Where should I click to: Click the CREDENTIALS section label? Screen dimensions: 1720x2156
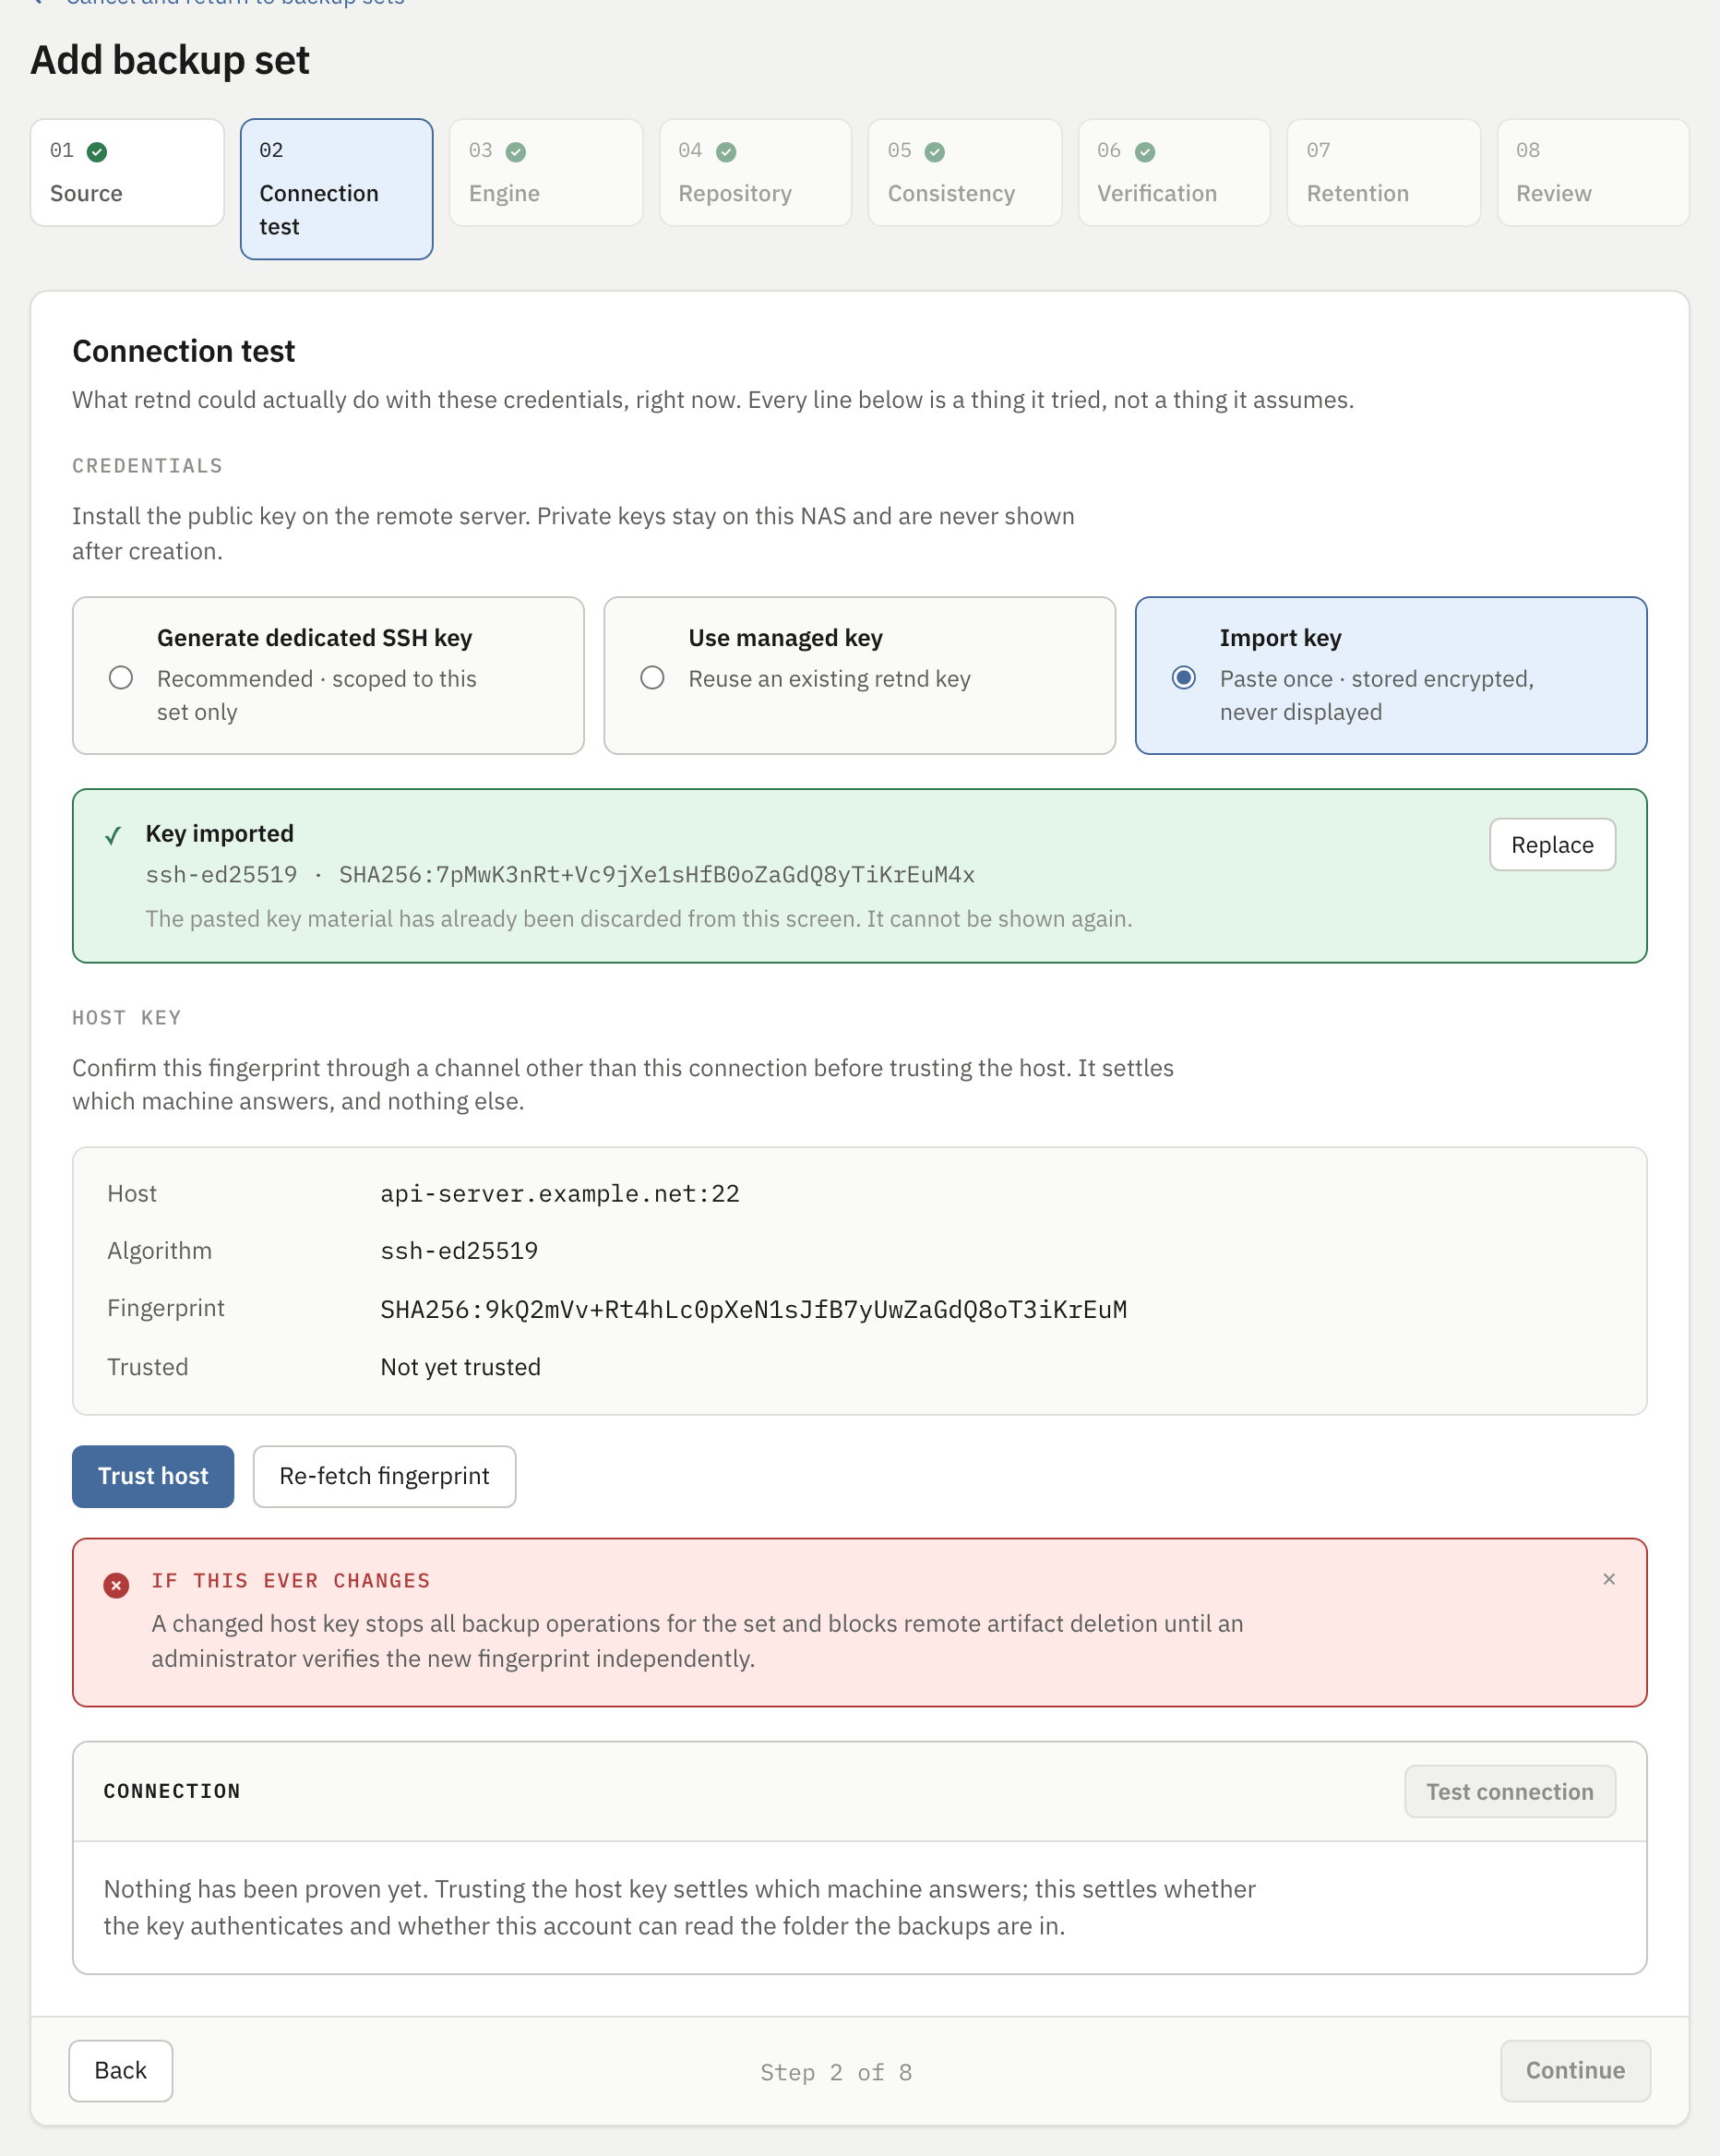click(x=147, y=466)
